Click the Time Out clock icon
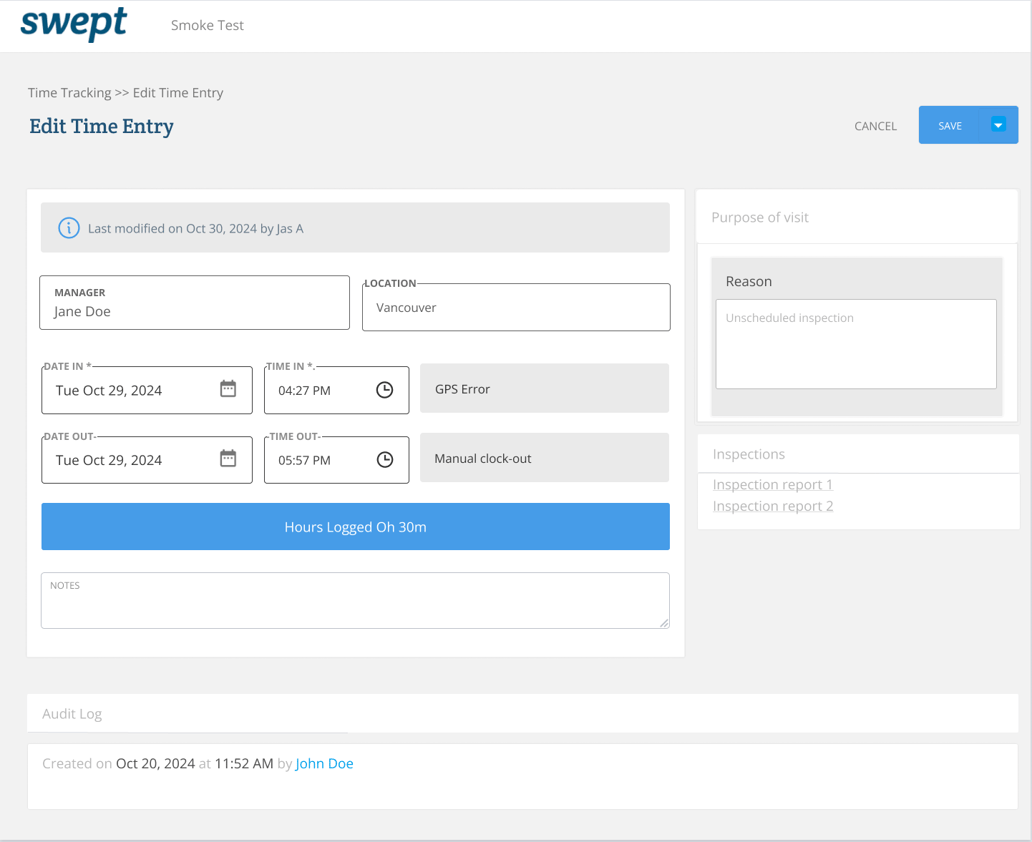 click(384, 460)
